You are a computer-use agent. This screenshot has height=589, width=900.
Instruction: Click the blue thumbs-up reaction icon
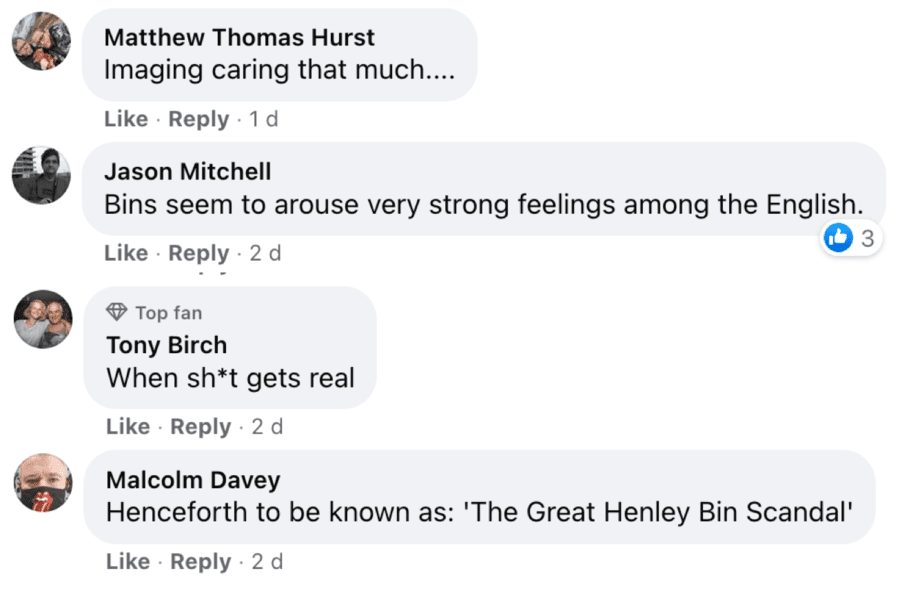[x=839, y=238]
